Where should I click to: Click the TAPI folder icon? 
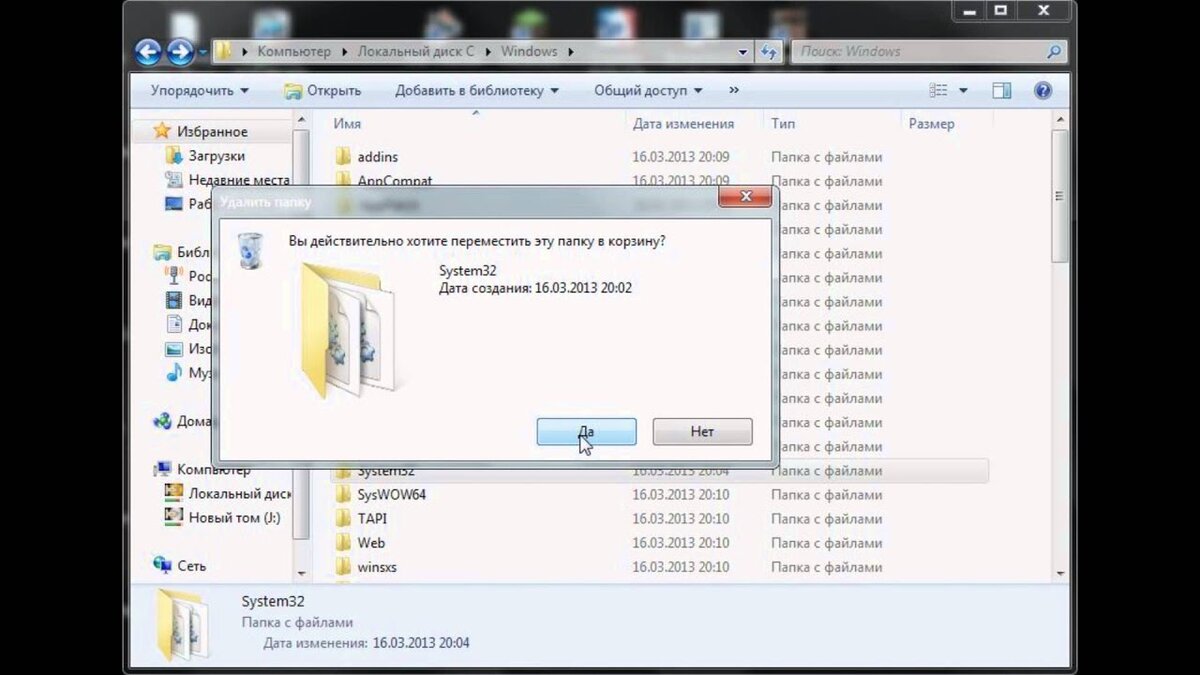343,519
